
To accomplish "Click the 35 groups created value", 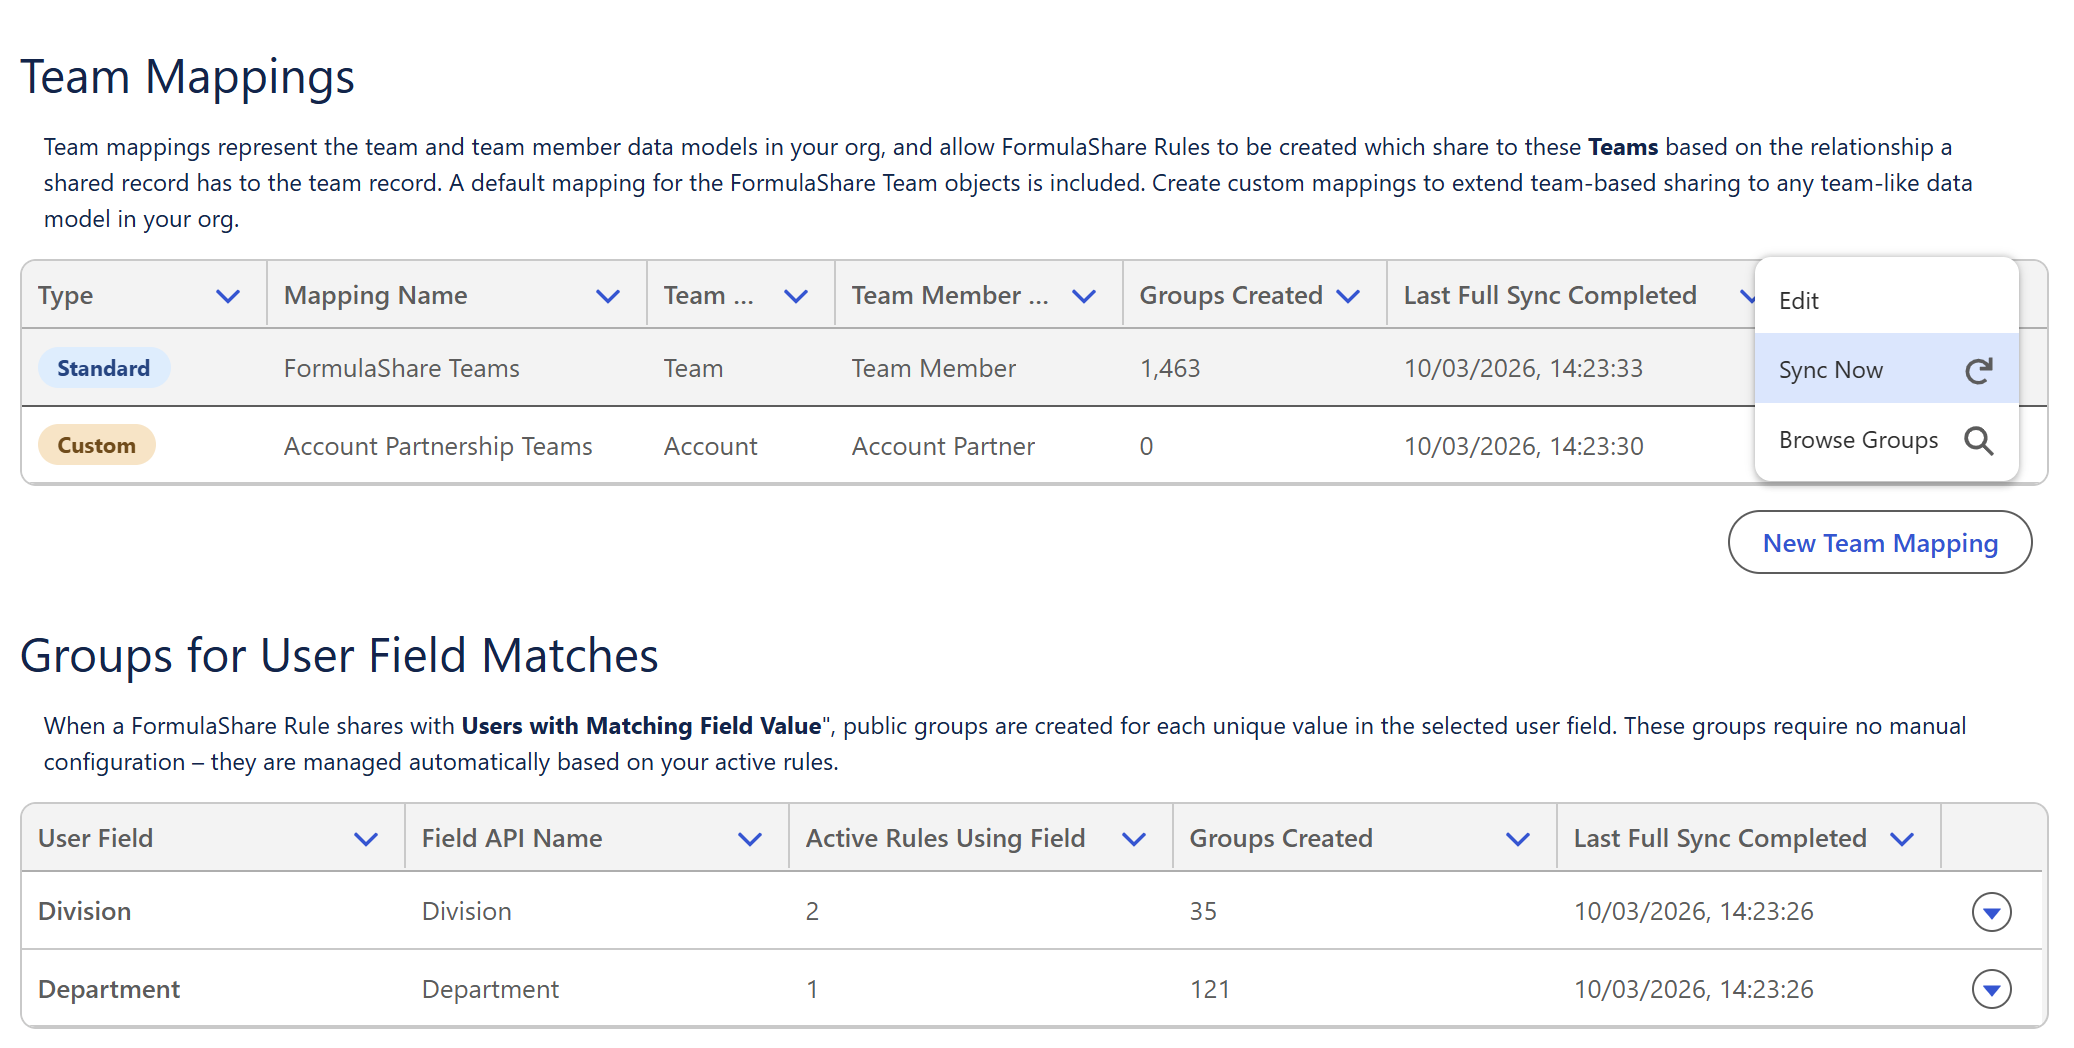I will [x=1203, y=912].
